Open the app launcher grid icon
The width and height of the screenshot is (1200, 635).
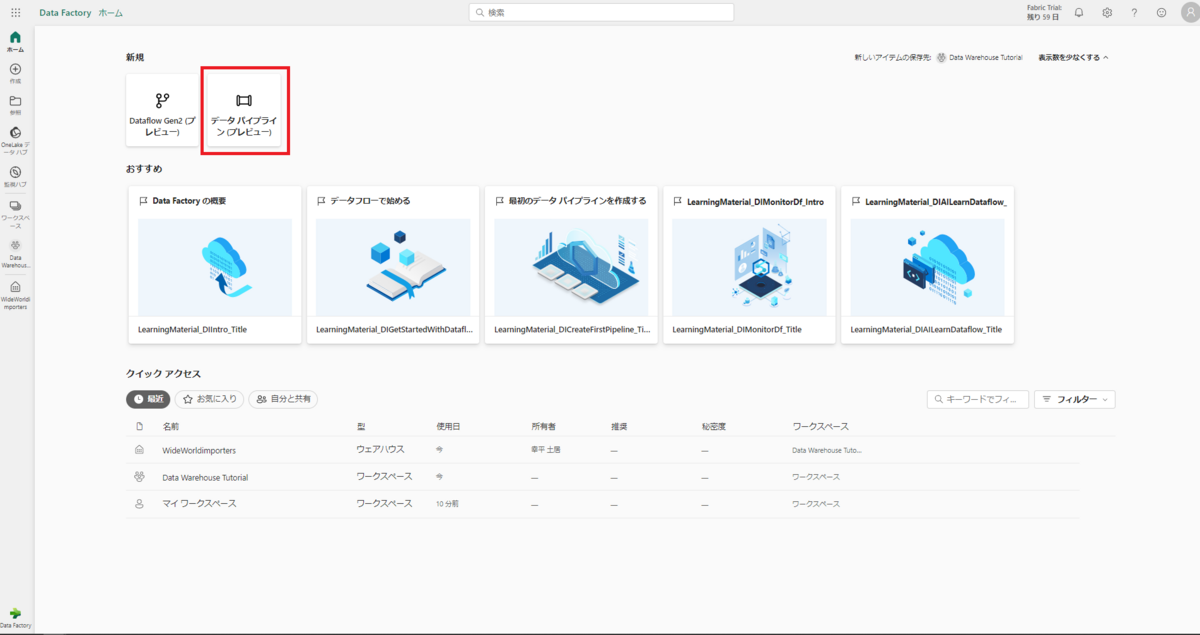coord(15,13)
